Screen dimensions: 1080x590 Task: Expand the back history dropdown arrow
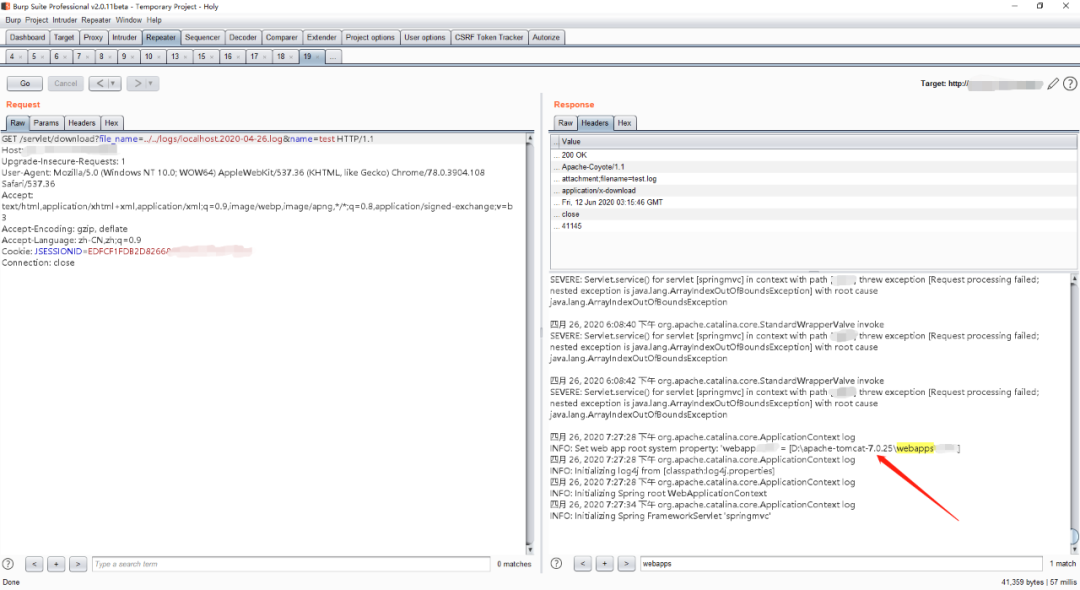[114, 83]
